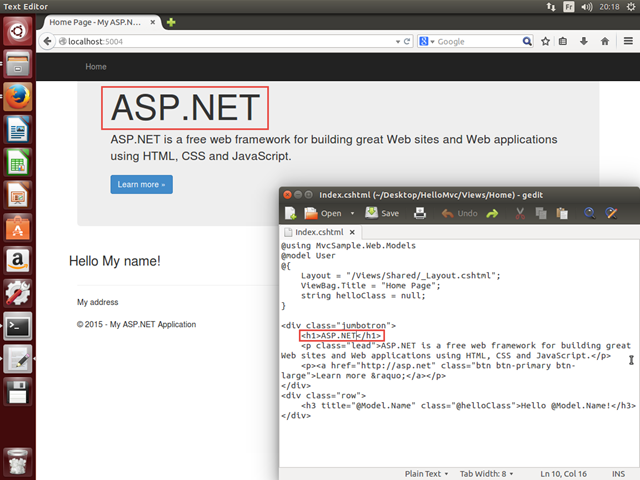Open the URL history dropdown arrow
The image size is (640, 480).
click(x=398, y=42)
